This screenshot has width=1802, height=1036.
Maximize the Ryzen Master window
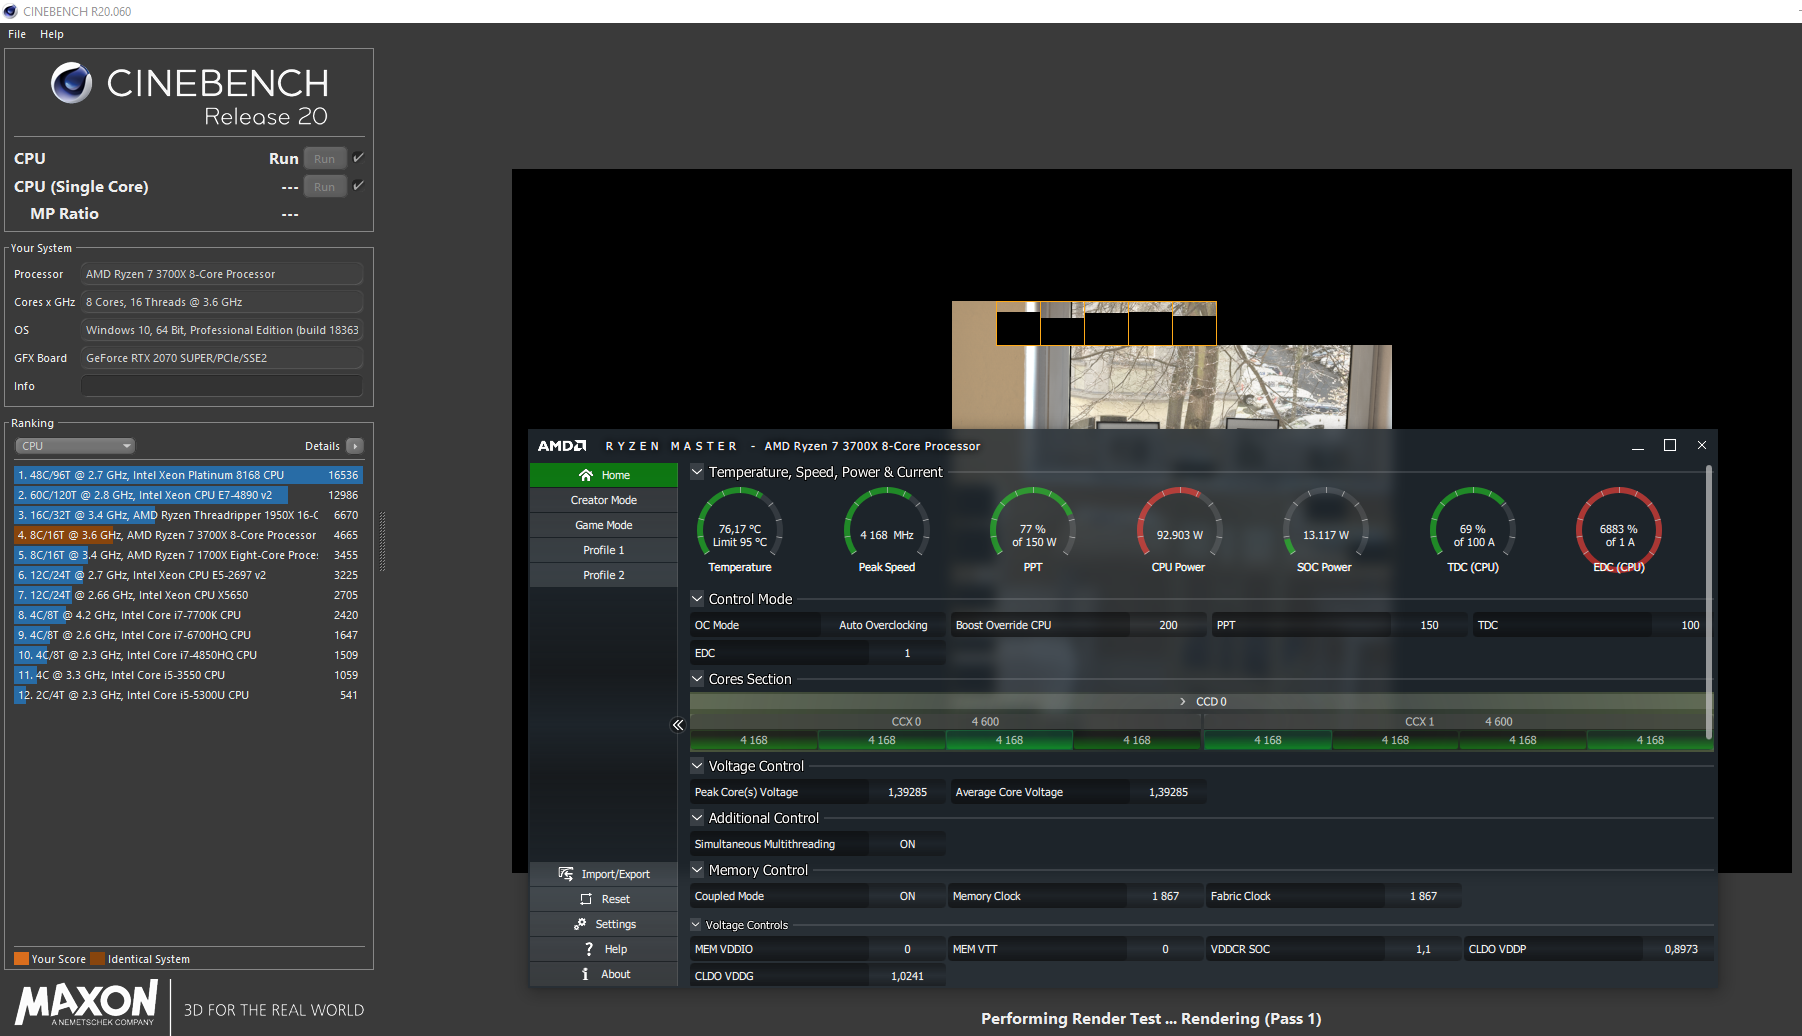[1670, 445]
